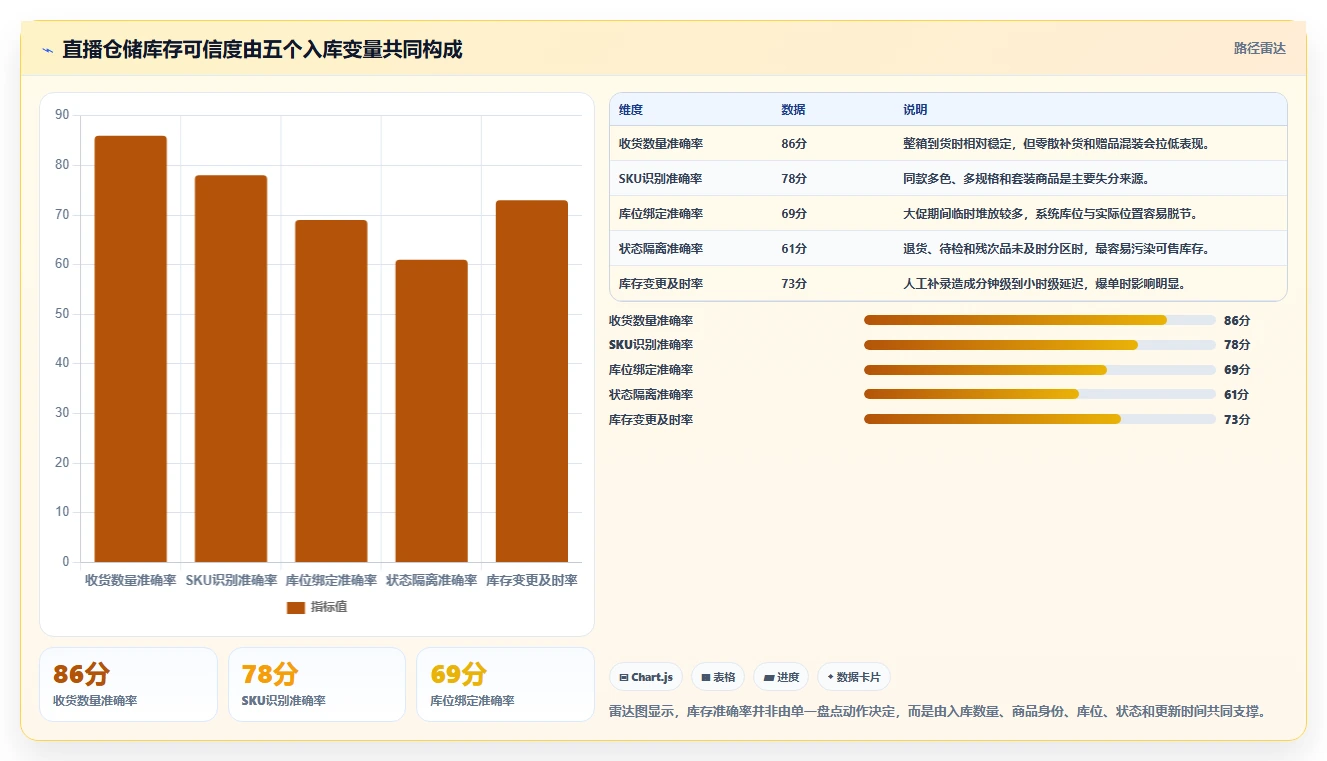This screenshot has height=761, width=1327.
Task: Click the 收货数量准确率 progress bar
Action: click(1040, 320)
